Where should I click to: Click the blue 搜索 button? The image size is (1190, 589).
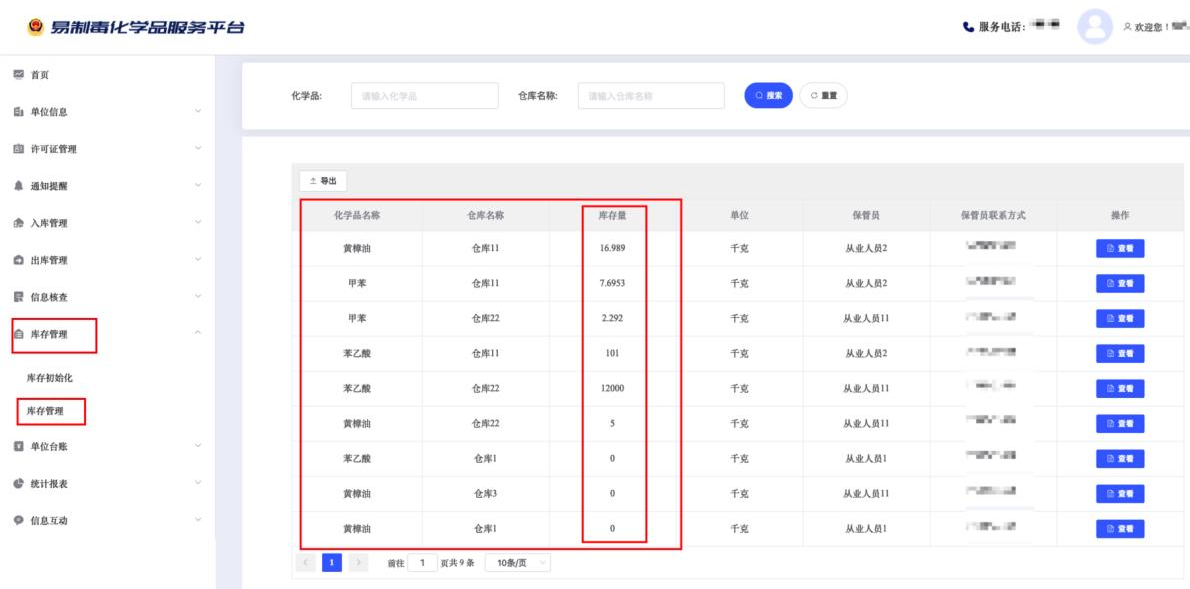click(x=768, y=95)
